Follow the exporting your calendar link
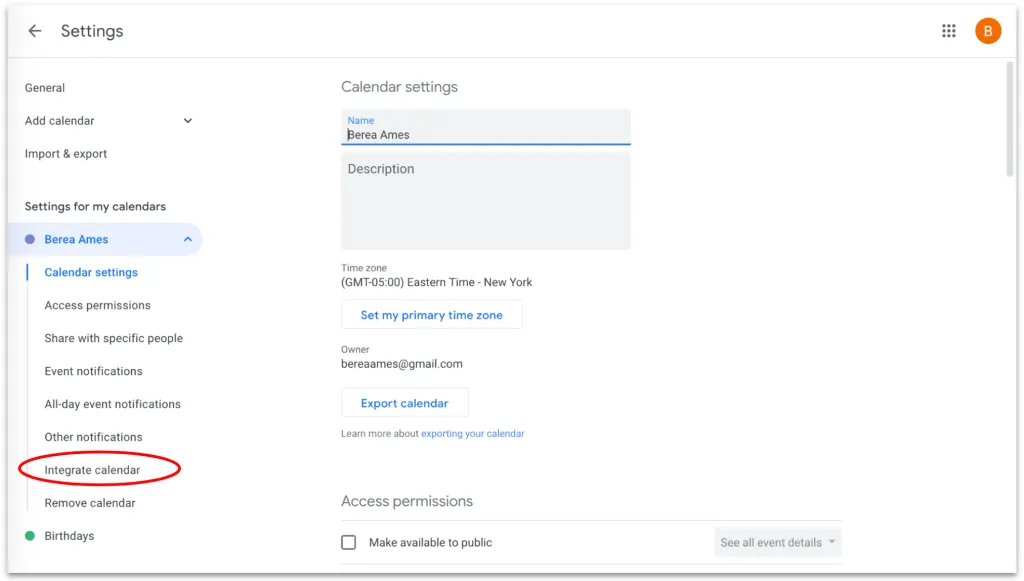 point(472,433)
